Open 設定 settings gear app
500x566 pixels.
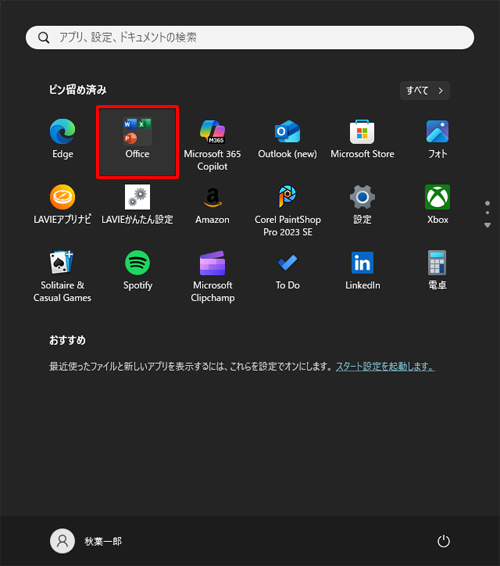tap(362, 205)
